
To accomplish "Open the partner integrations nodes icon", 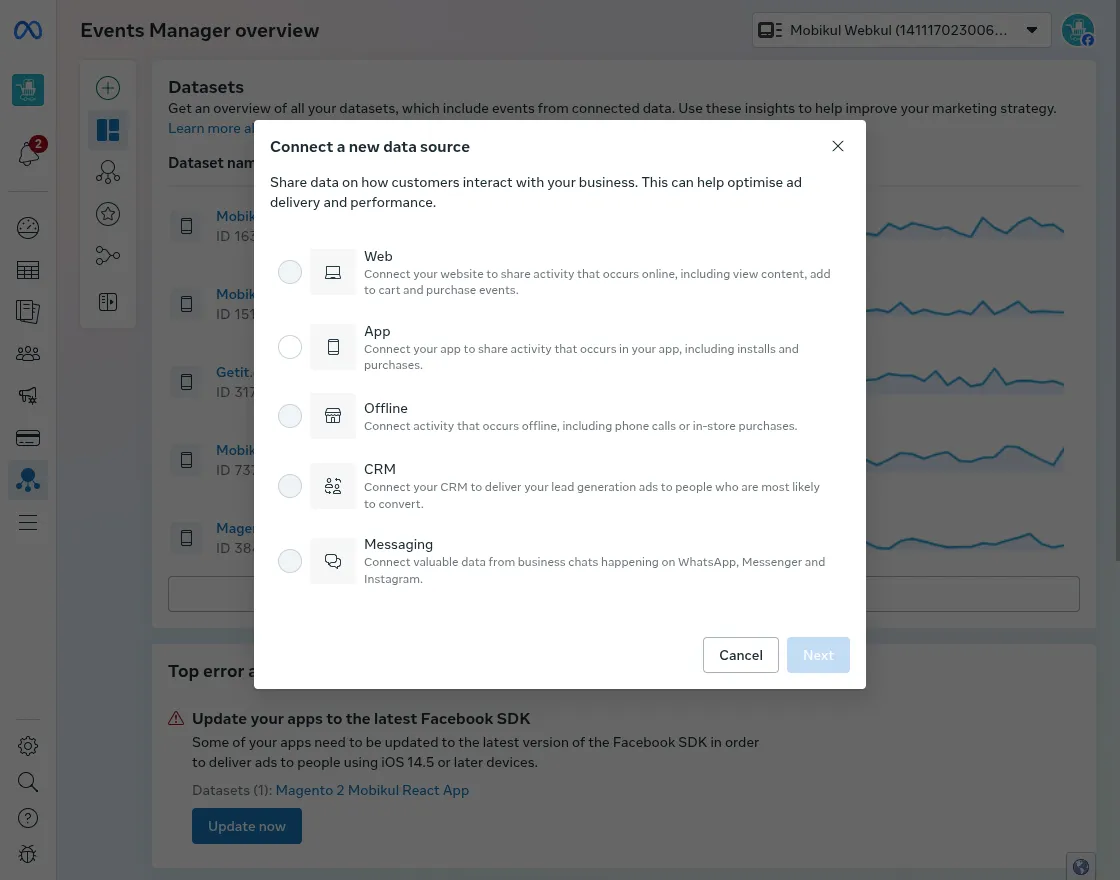I will pyautogui.click(x=108, y=255).
